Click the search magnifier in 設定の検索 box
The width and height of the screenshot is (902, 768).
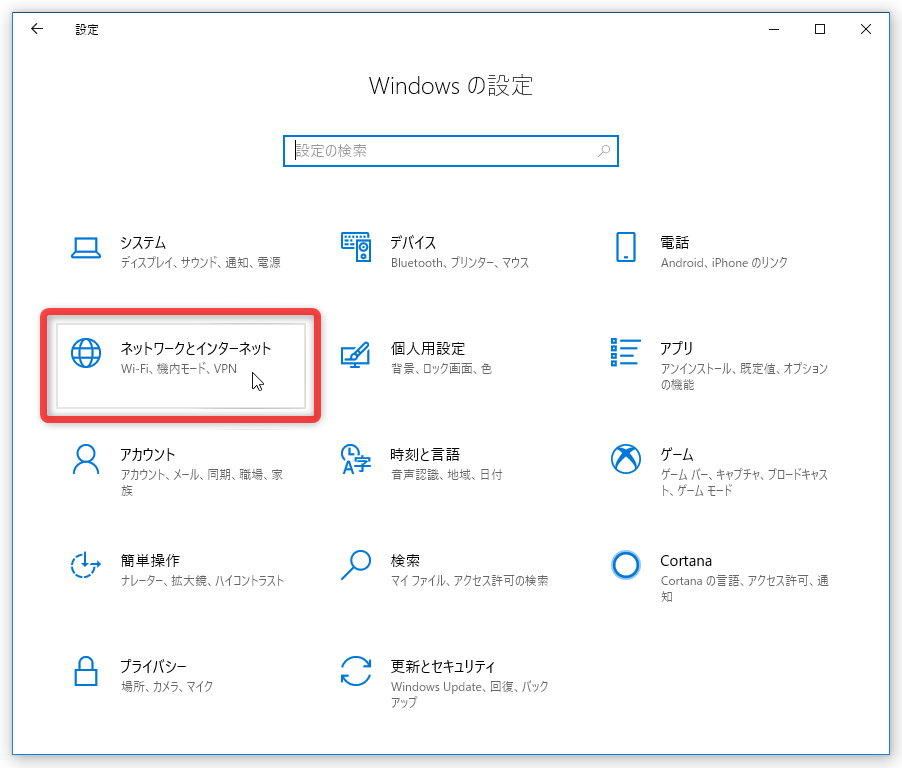(x=603, y=151)
